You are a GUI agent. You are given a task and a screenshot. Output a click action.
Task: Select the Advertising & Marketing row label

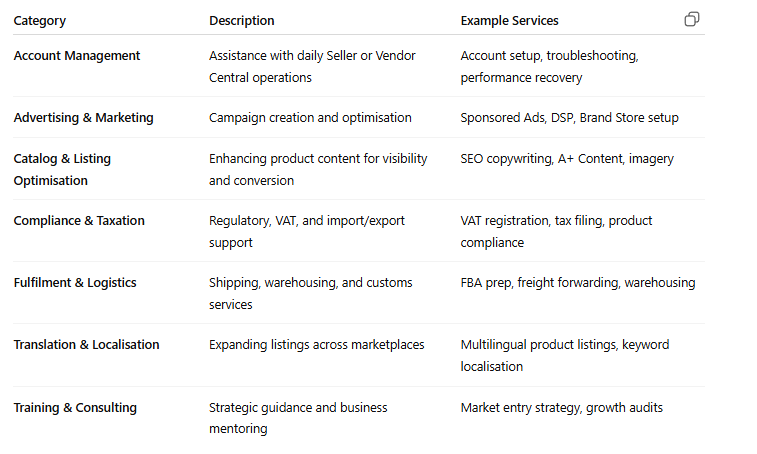83,118
